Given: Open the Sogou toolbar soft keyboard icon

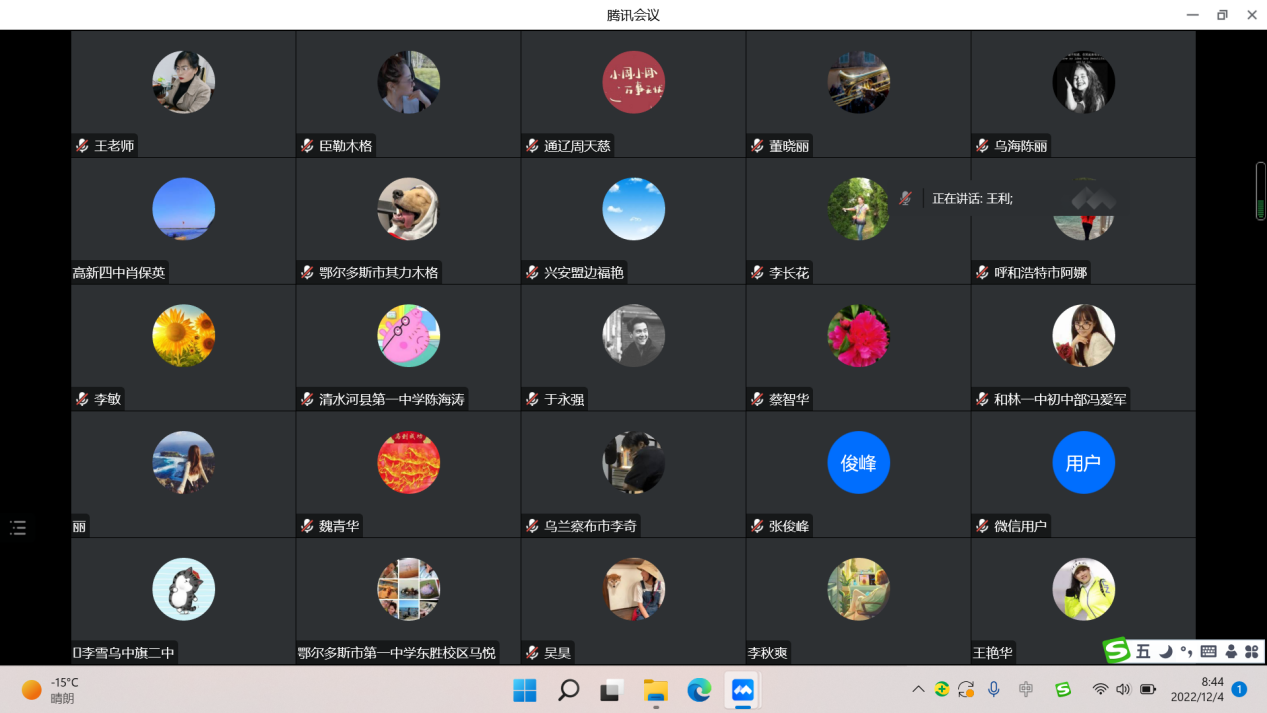Looking at the screenshot, I should tap(1208, 652).
